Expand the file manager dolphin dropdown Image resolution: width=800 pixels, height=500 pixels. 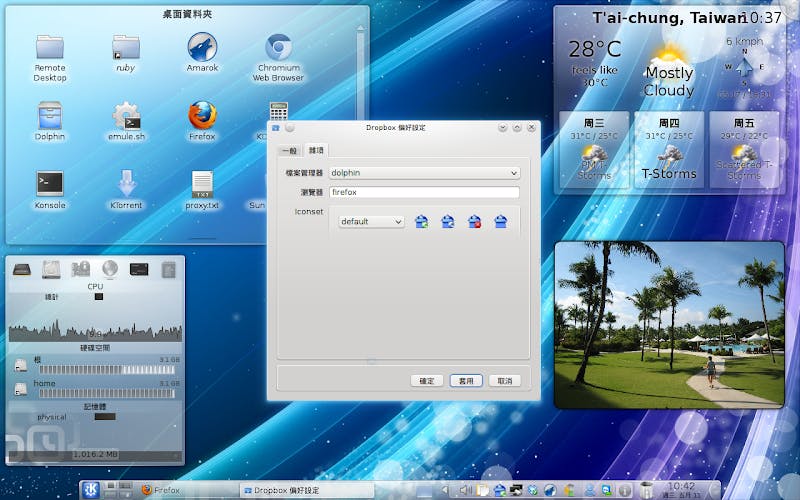click(424, 173)
